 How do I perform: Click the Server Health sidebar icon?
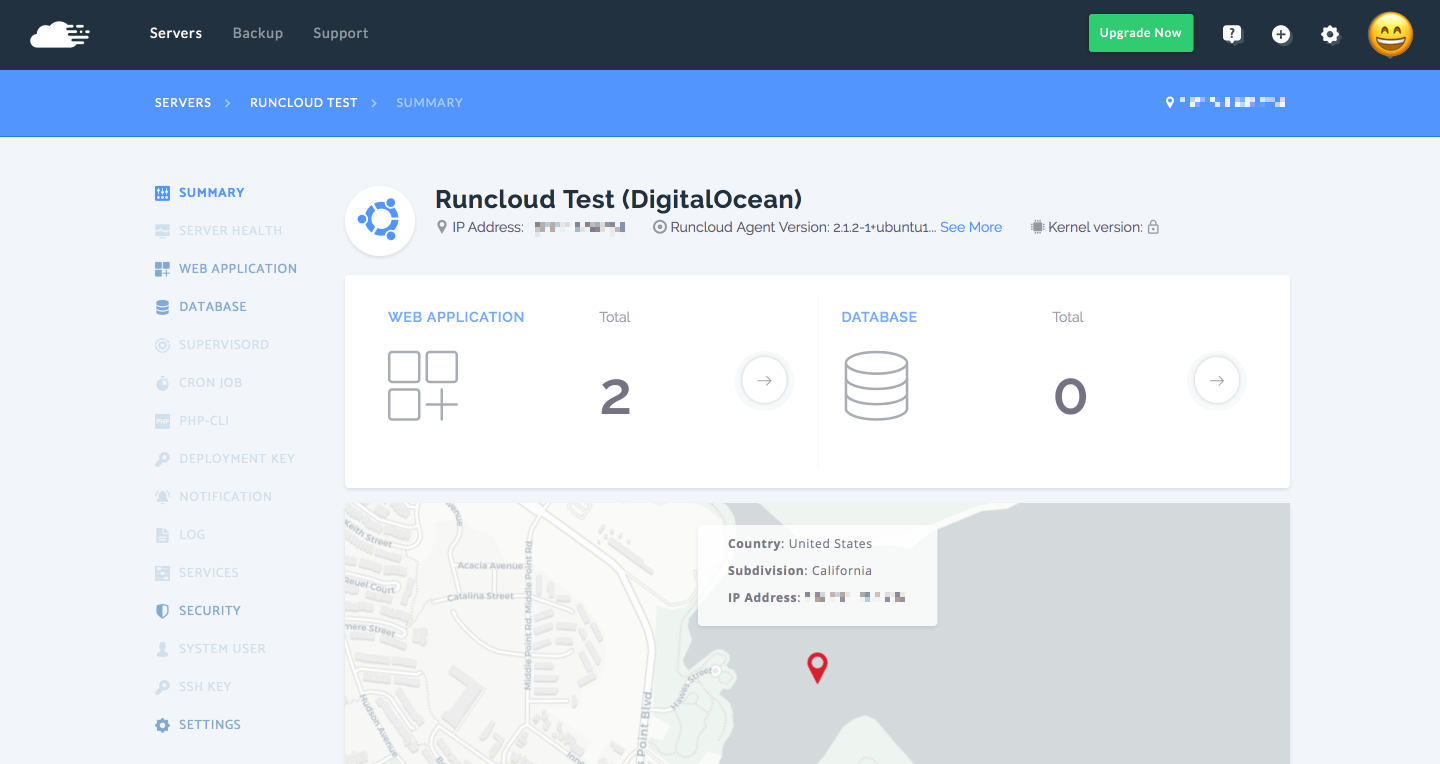tap(162, 231)
